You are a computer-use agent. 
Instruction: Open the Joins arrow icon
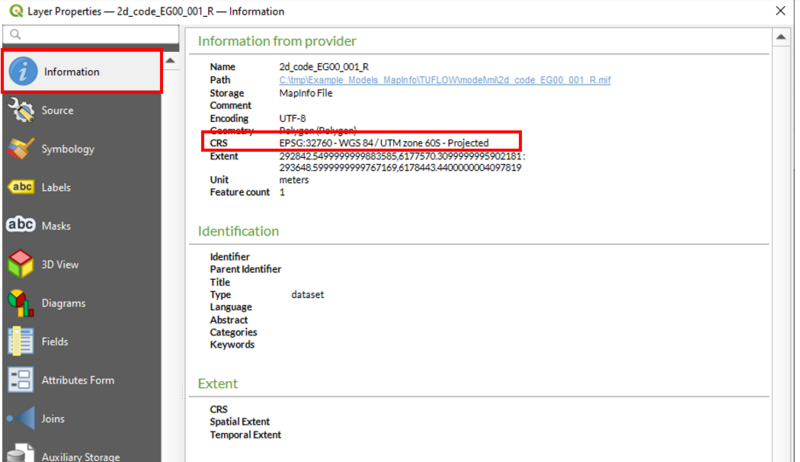(x=21, y=419)
